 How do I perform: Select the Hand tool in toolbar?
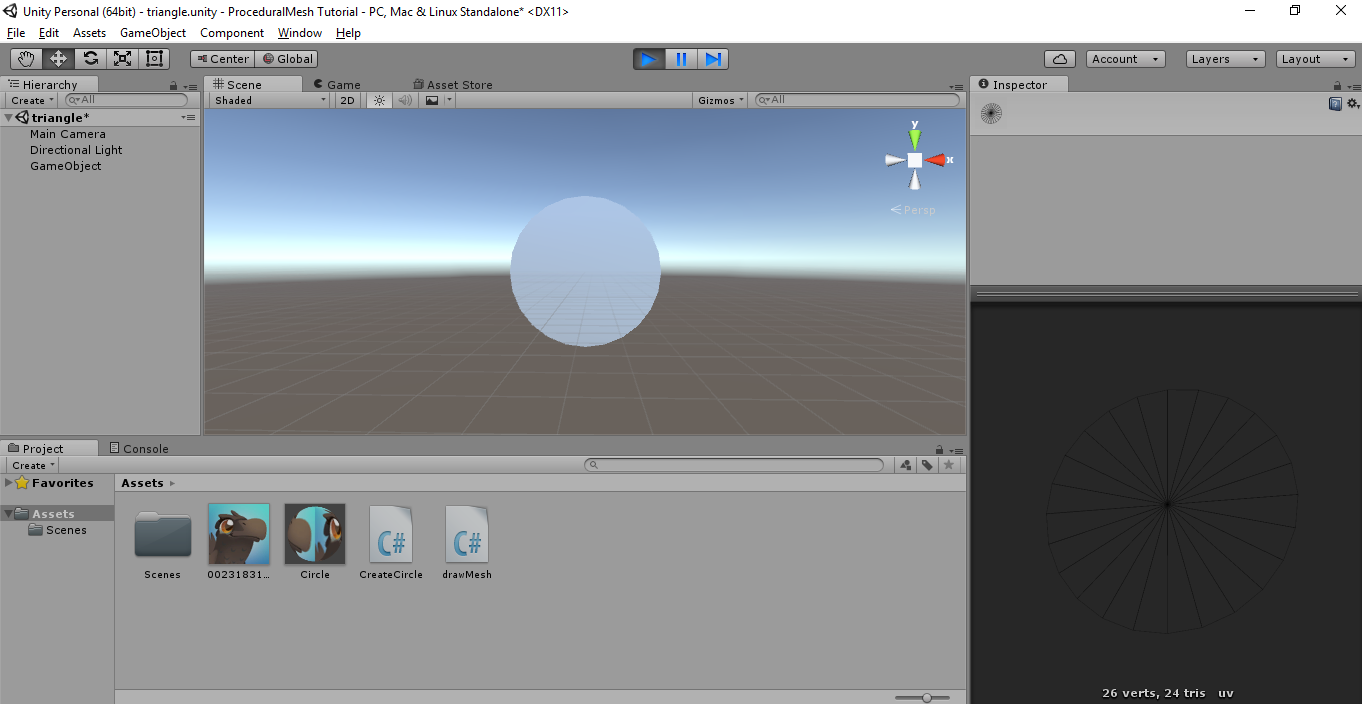pyautogui.click(x=26, y=59)
